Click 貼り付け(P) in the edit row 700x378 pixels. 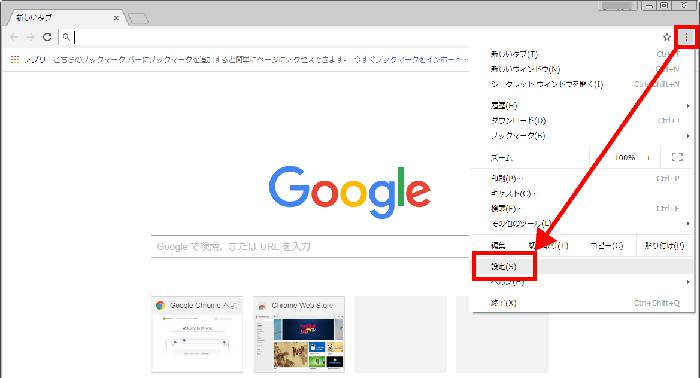[664, 245]
